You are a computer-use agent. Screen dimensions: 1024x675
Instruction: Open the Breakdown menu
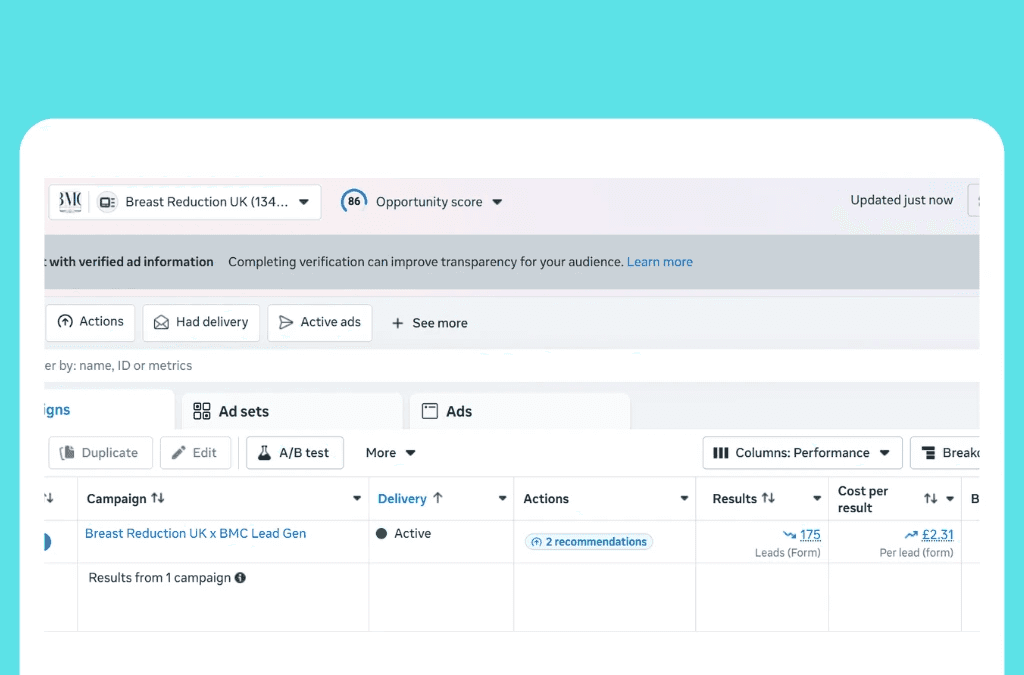(945, 453)
